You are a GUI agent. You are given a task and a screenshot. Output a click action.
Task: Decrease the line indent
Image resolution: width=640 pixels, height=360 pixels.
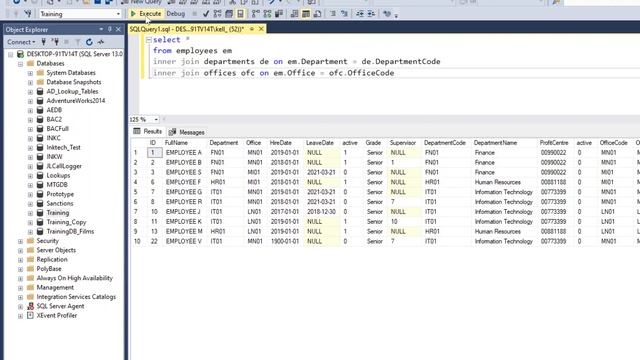(x=360, y=14)
